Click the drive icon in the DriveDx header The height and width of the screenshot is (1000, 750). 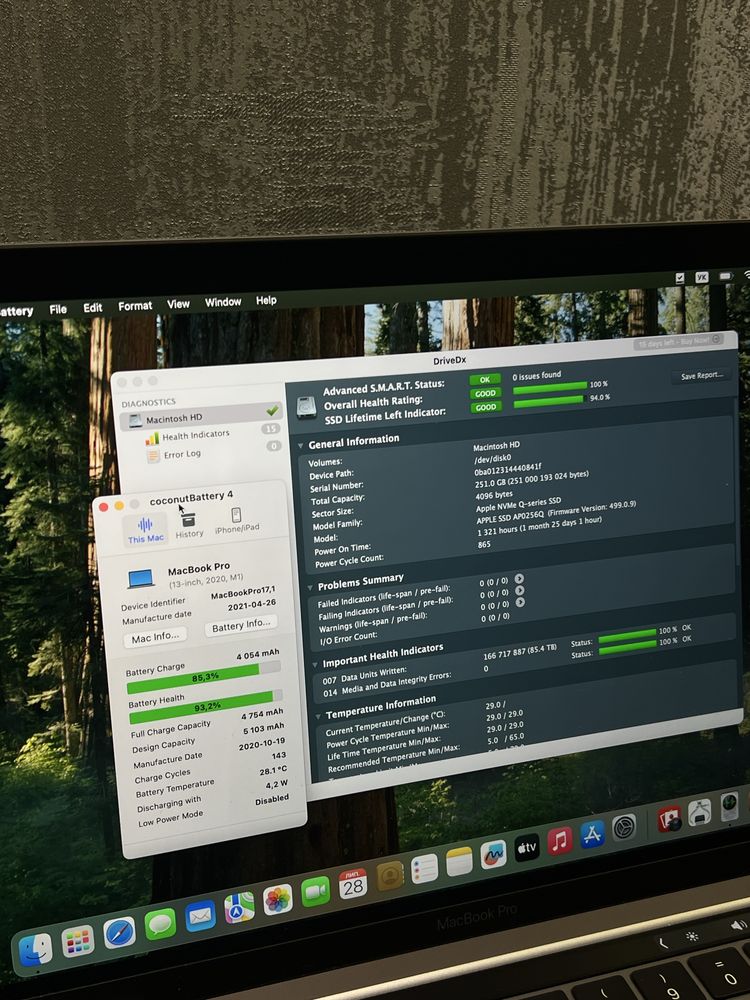coord(307,407)
